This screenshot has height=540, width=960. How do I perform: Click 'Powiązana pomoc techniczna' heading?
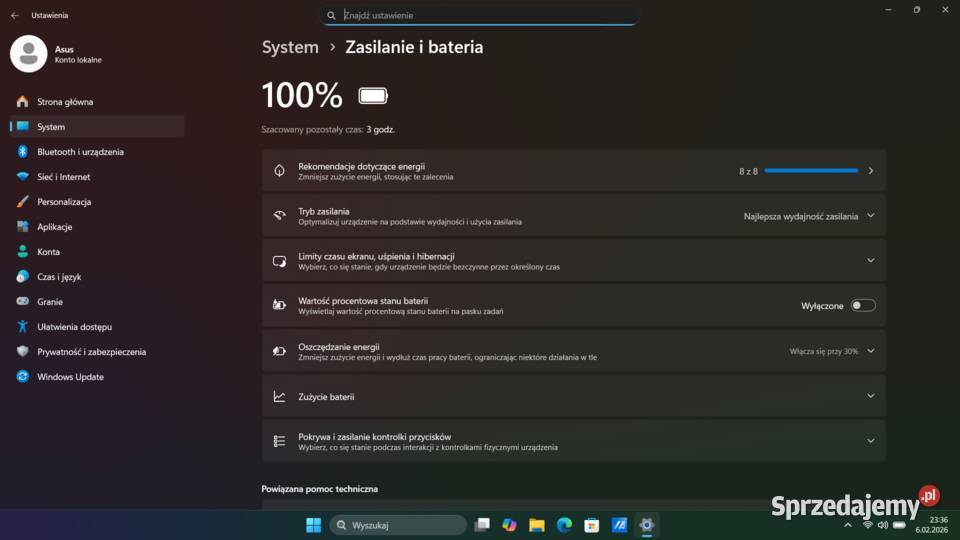click(x=320, y=489)
